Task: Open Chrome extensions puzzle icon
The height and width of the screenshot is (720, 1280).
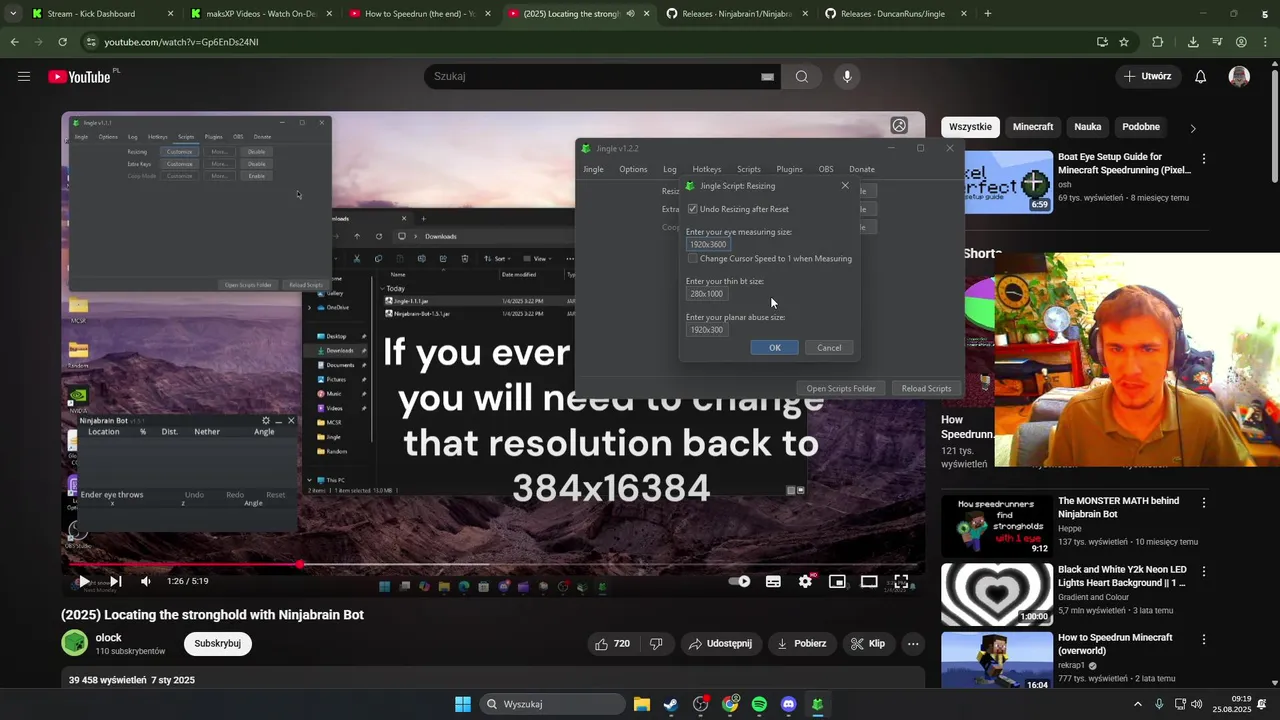Action: (1158, 42)
